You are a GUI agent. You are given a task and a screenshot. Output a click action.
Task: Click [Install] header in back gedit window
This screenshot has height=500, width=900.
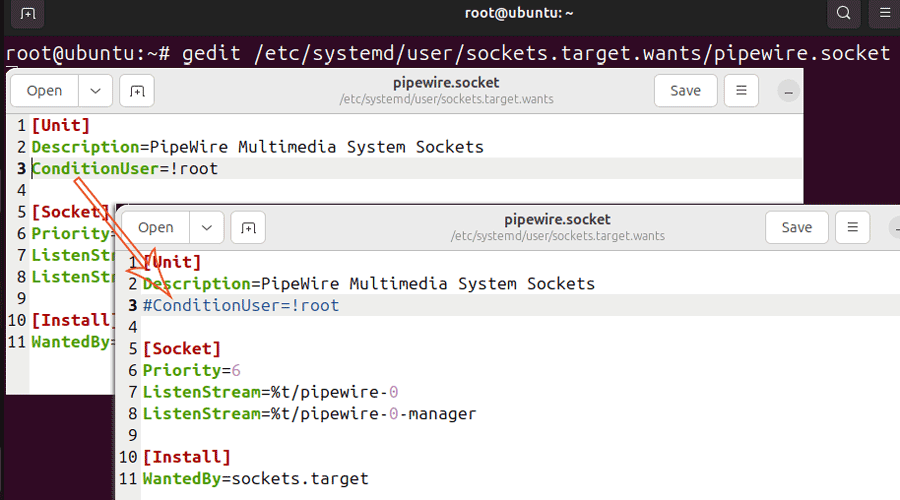[72, 320]
